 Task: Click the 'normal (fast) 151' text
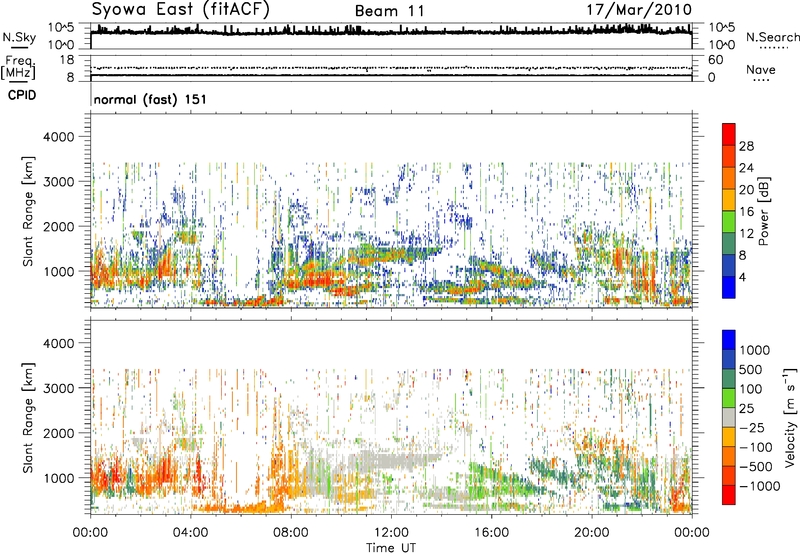150,99
